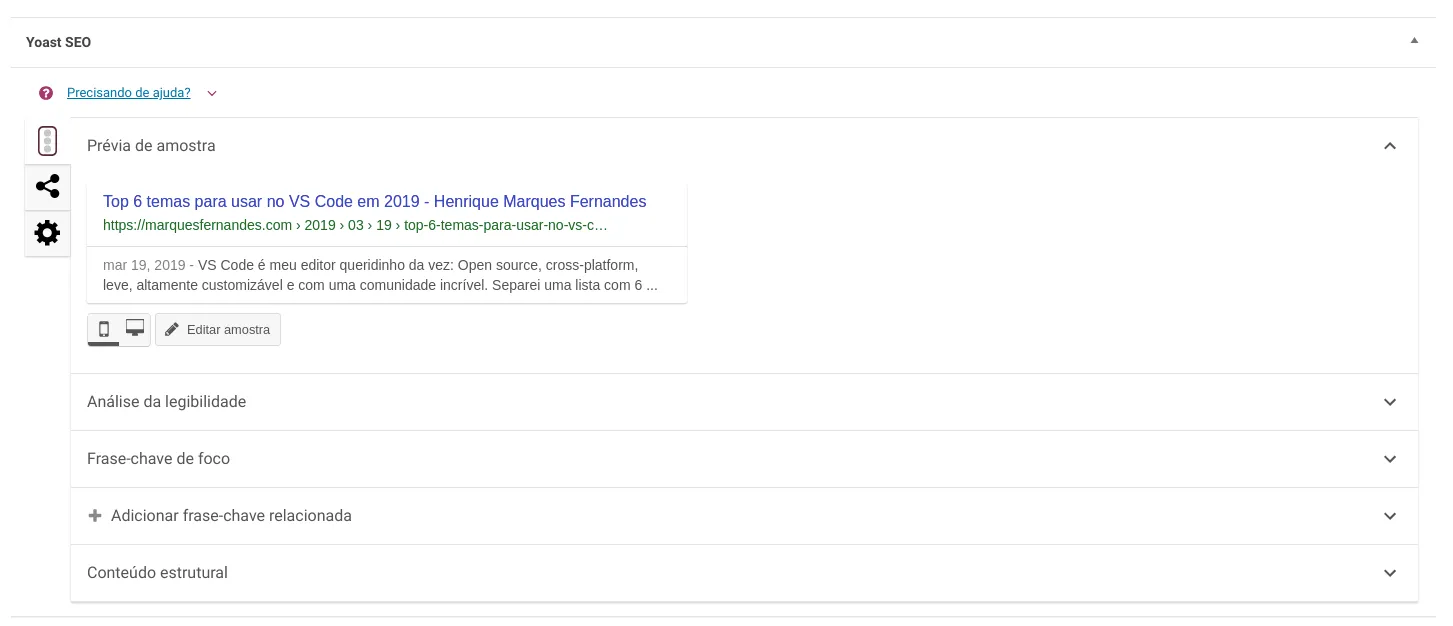Open the advanced settings gear tab
Viewport: 1453px width, 626px height.
[47, 233]
